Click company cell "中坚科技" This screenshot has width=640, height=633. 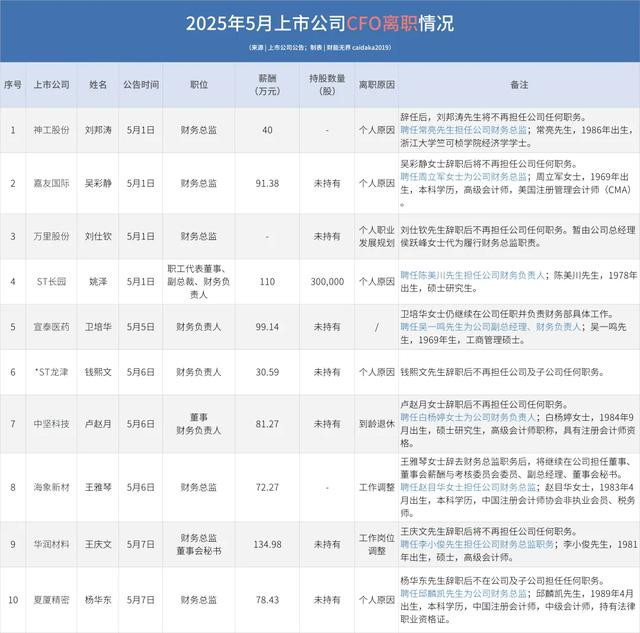51,424
